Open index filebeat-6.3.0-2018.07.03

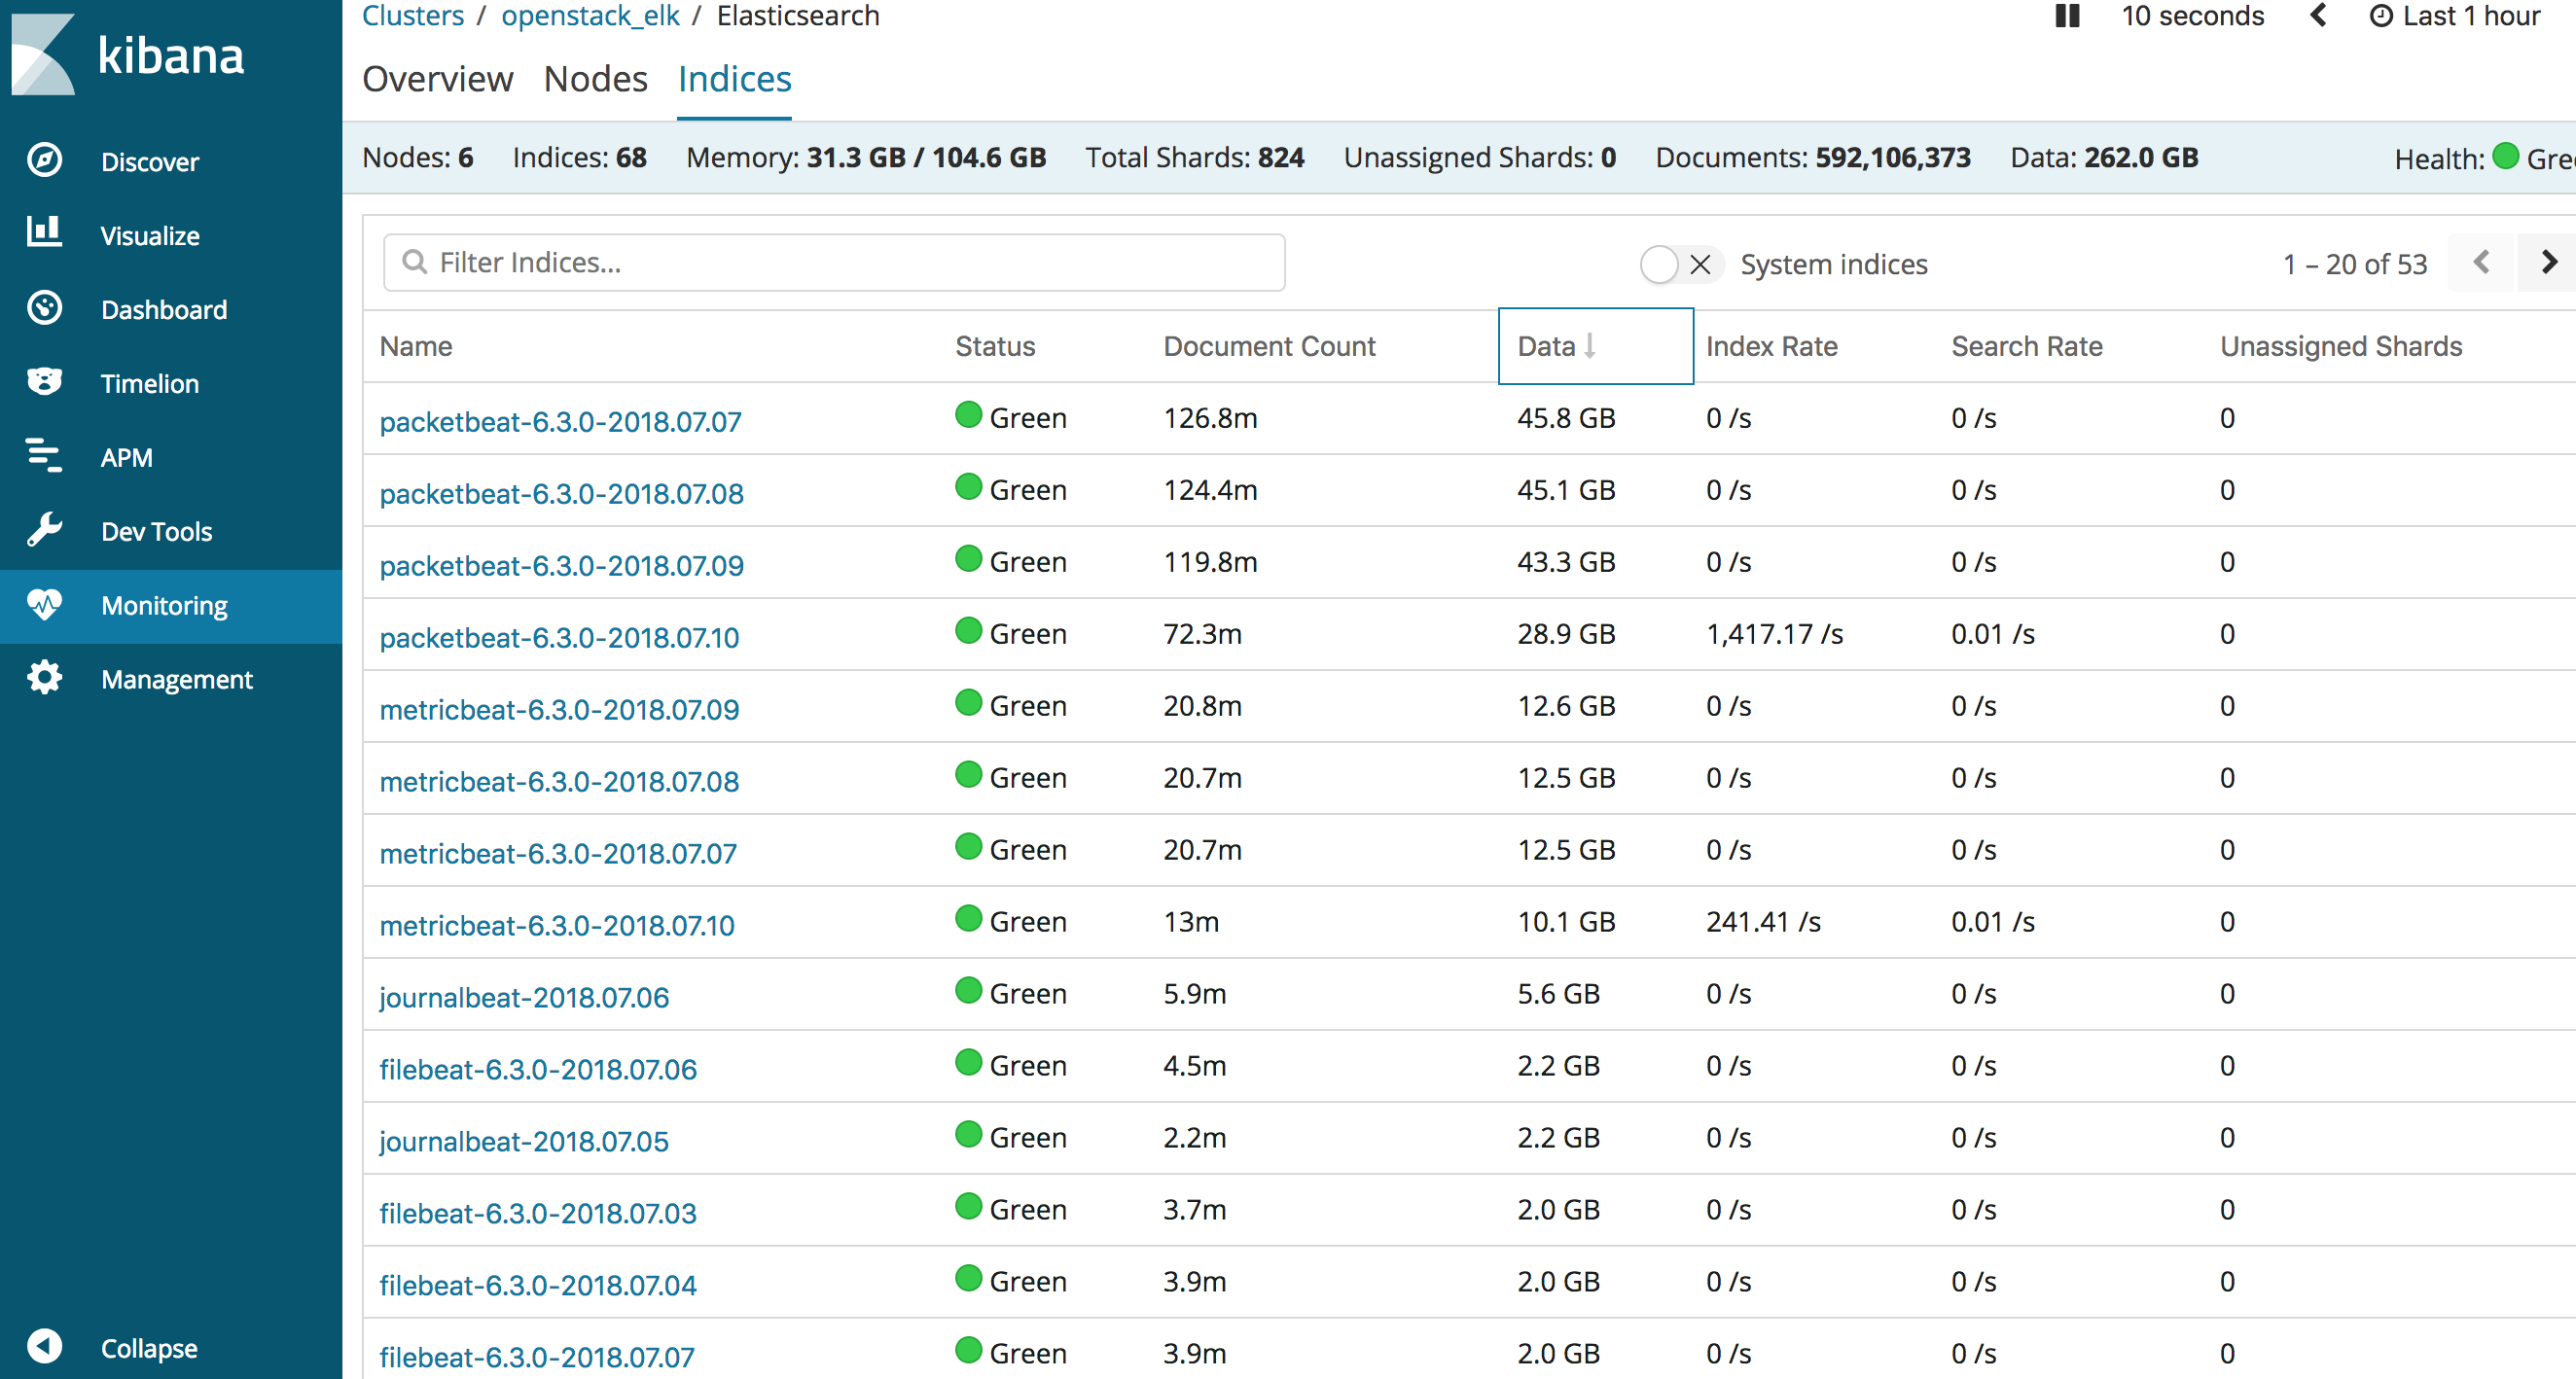coord(538,1213)
